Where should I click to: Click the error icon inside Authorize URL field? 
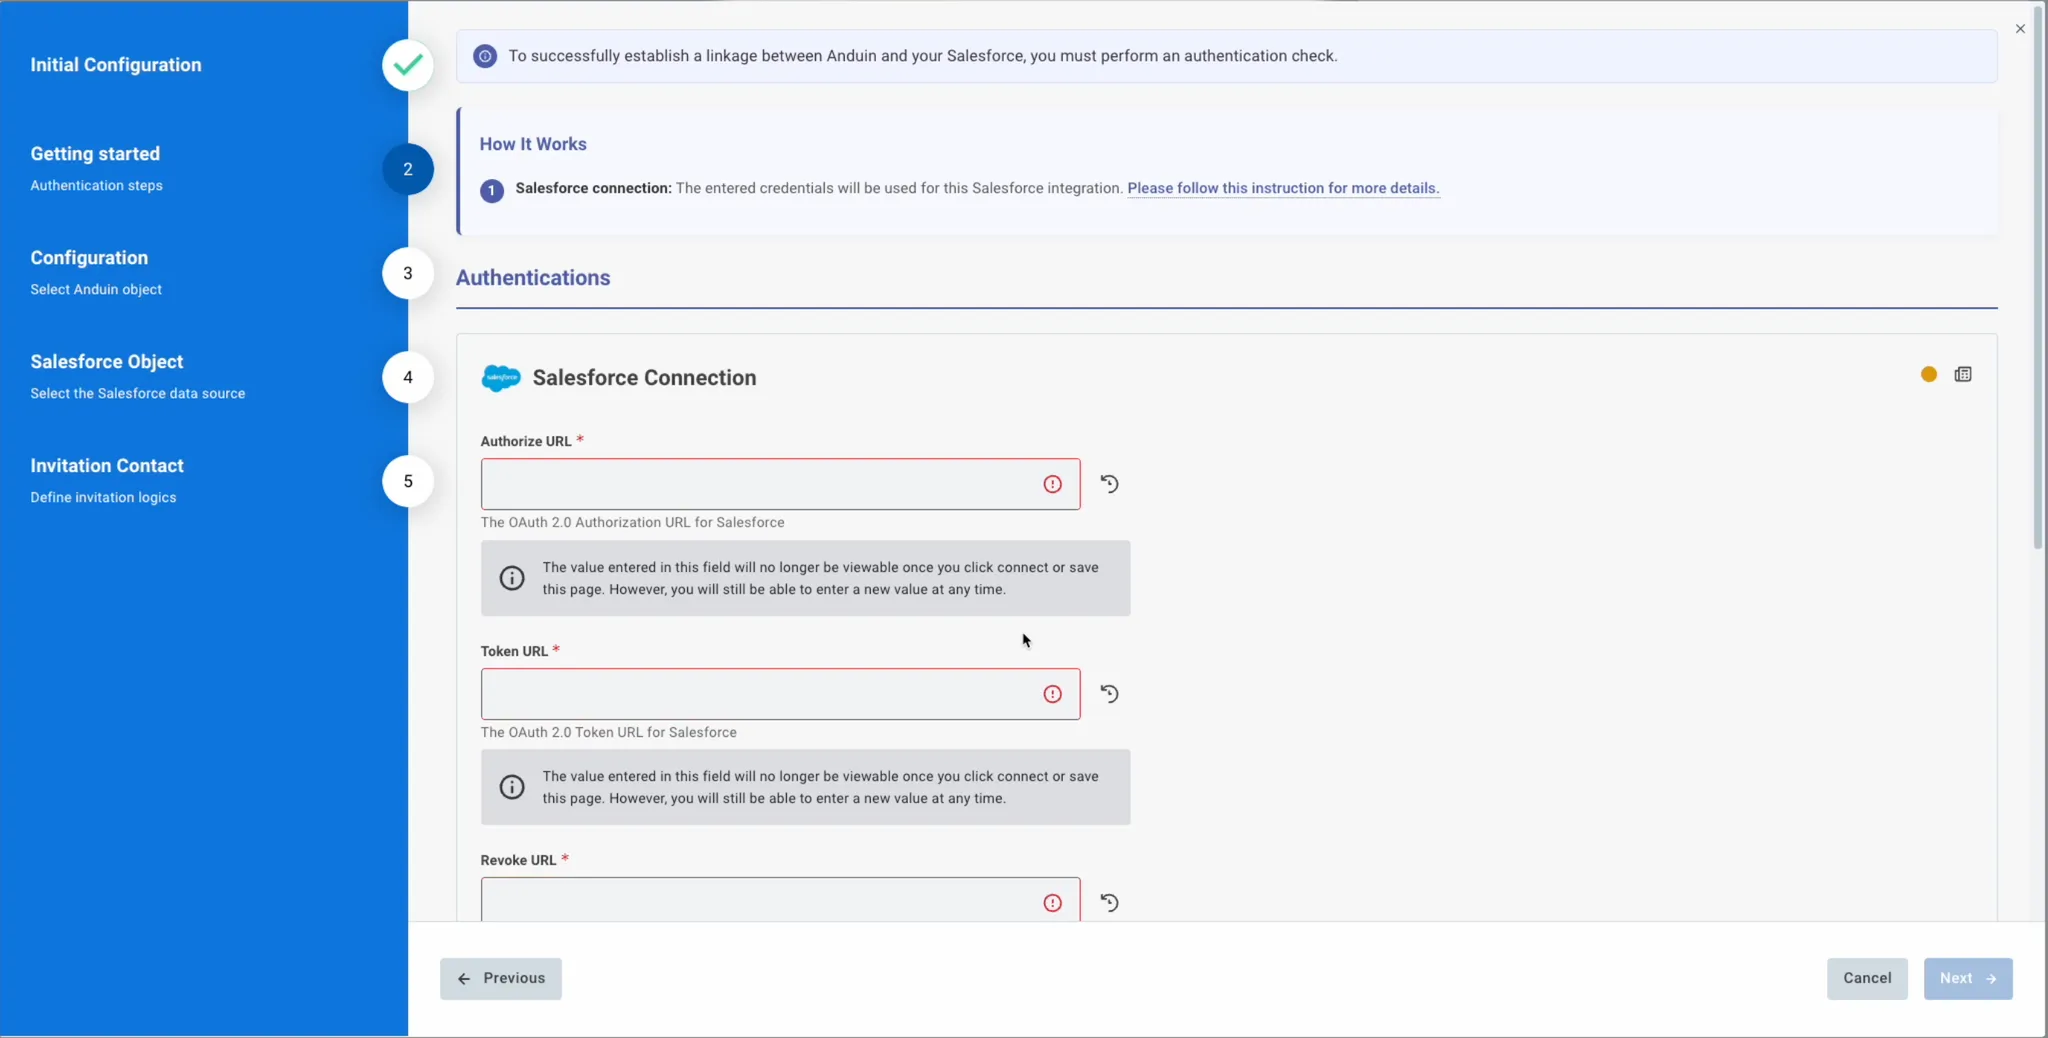(1052, 484)
